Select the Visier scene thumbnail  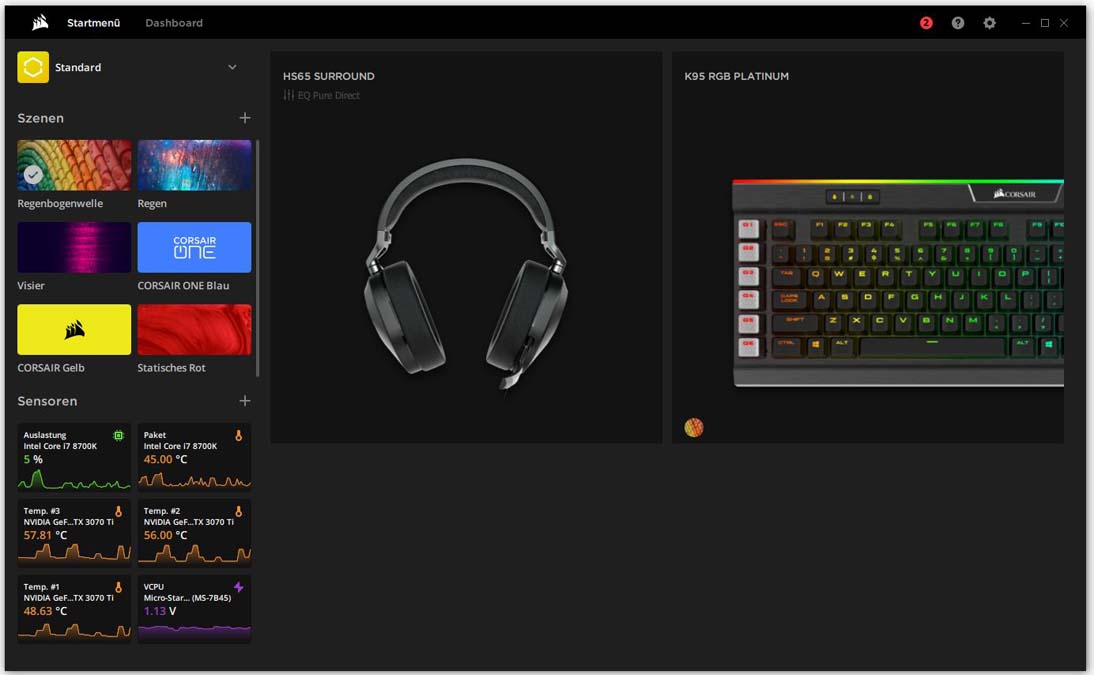pos(74,247)
